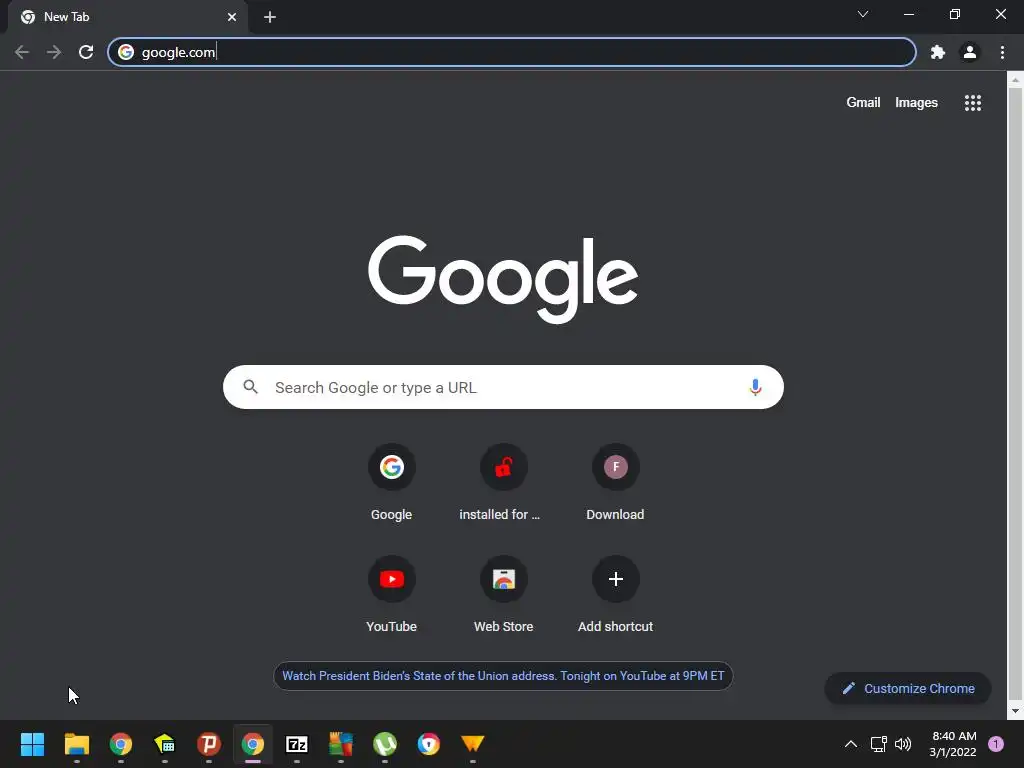Image resolution: width=1024 pixels, height=768 pixels.
Task: Open the Gmail link
Action: (x=863, y=103)
